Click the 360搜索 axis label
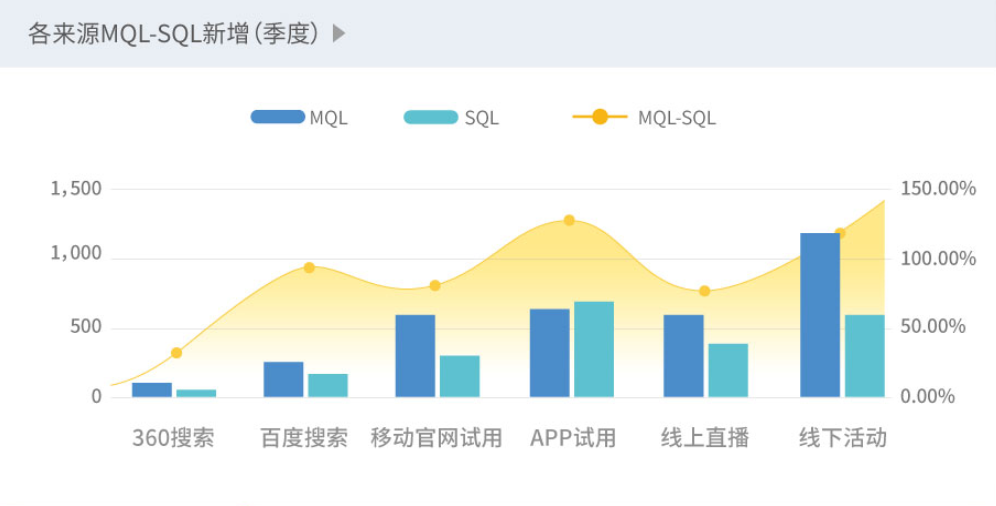Screen dimensions: 996x506 click(173, 438)
